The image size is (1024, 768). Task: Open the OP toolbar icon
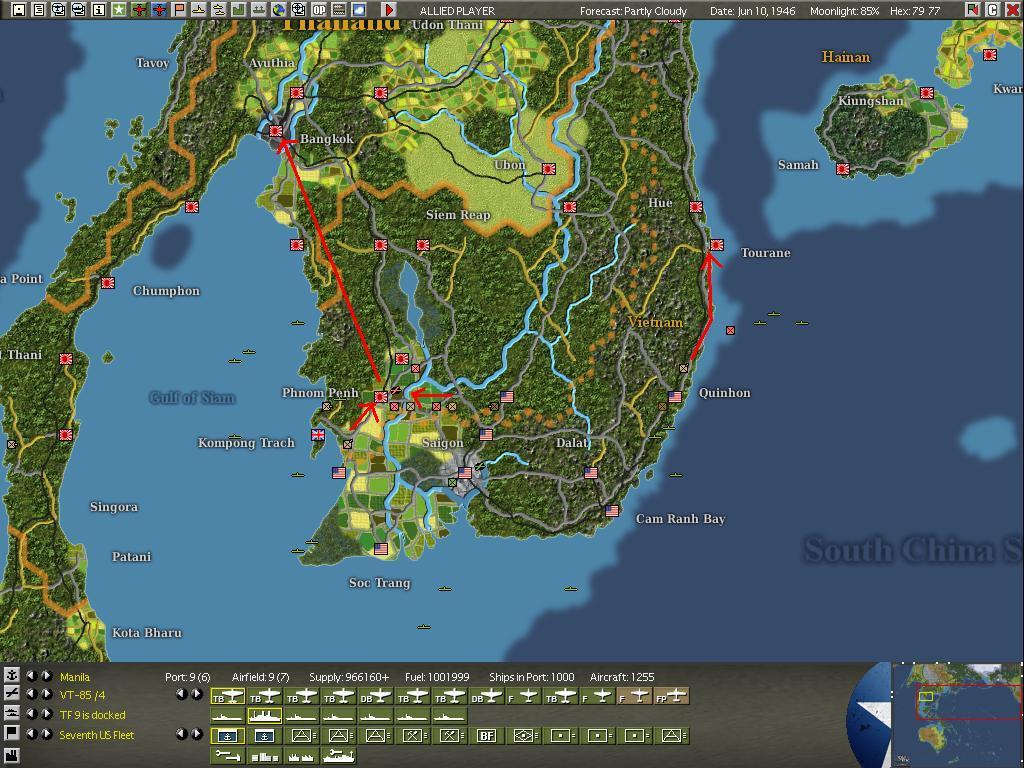(319, 10)
